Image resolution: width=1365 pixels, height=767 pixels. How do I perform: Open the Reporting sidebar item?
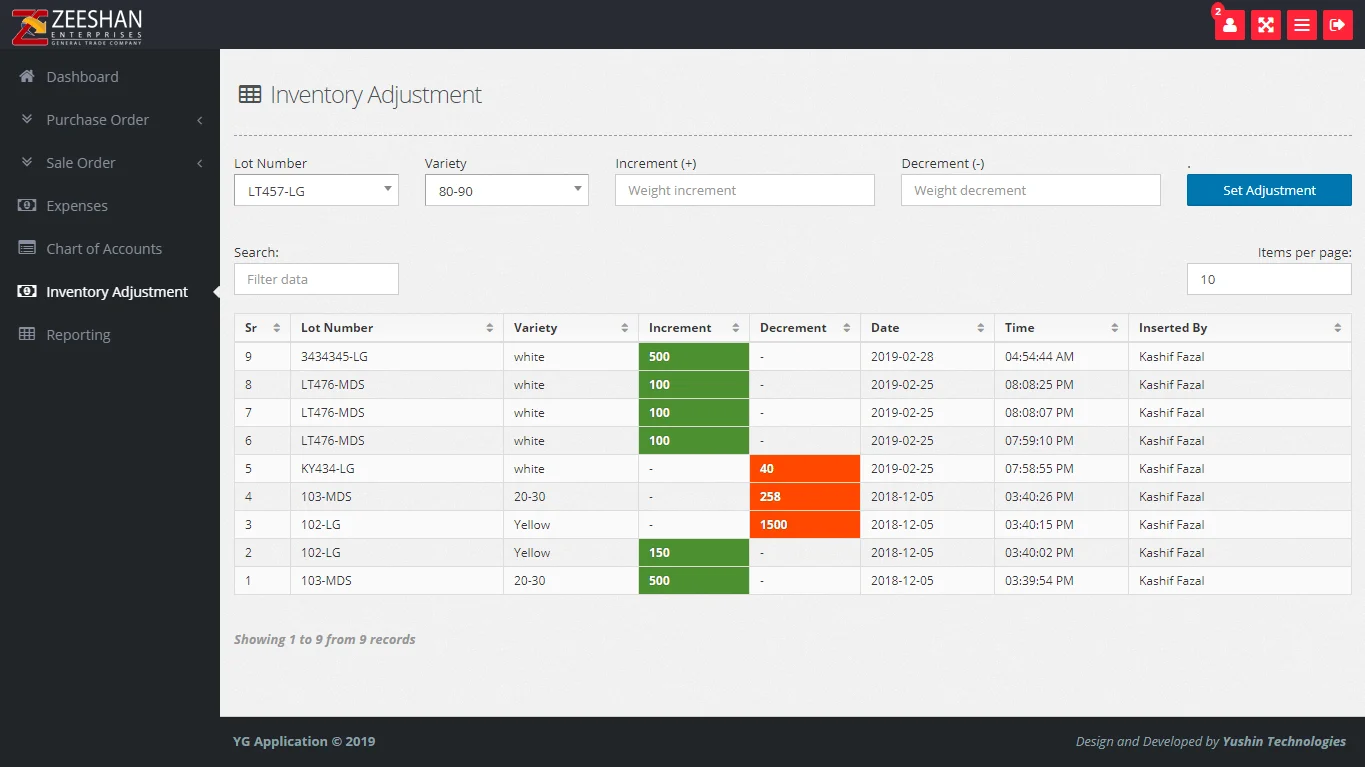(78, 335)
